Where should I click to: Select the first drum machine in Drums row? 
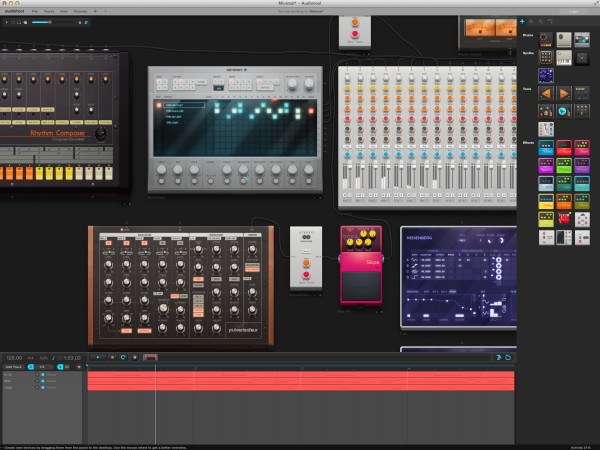(546, 39)
